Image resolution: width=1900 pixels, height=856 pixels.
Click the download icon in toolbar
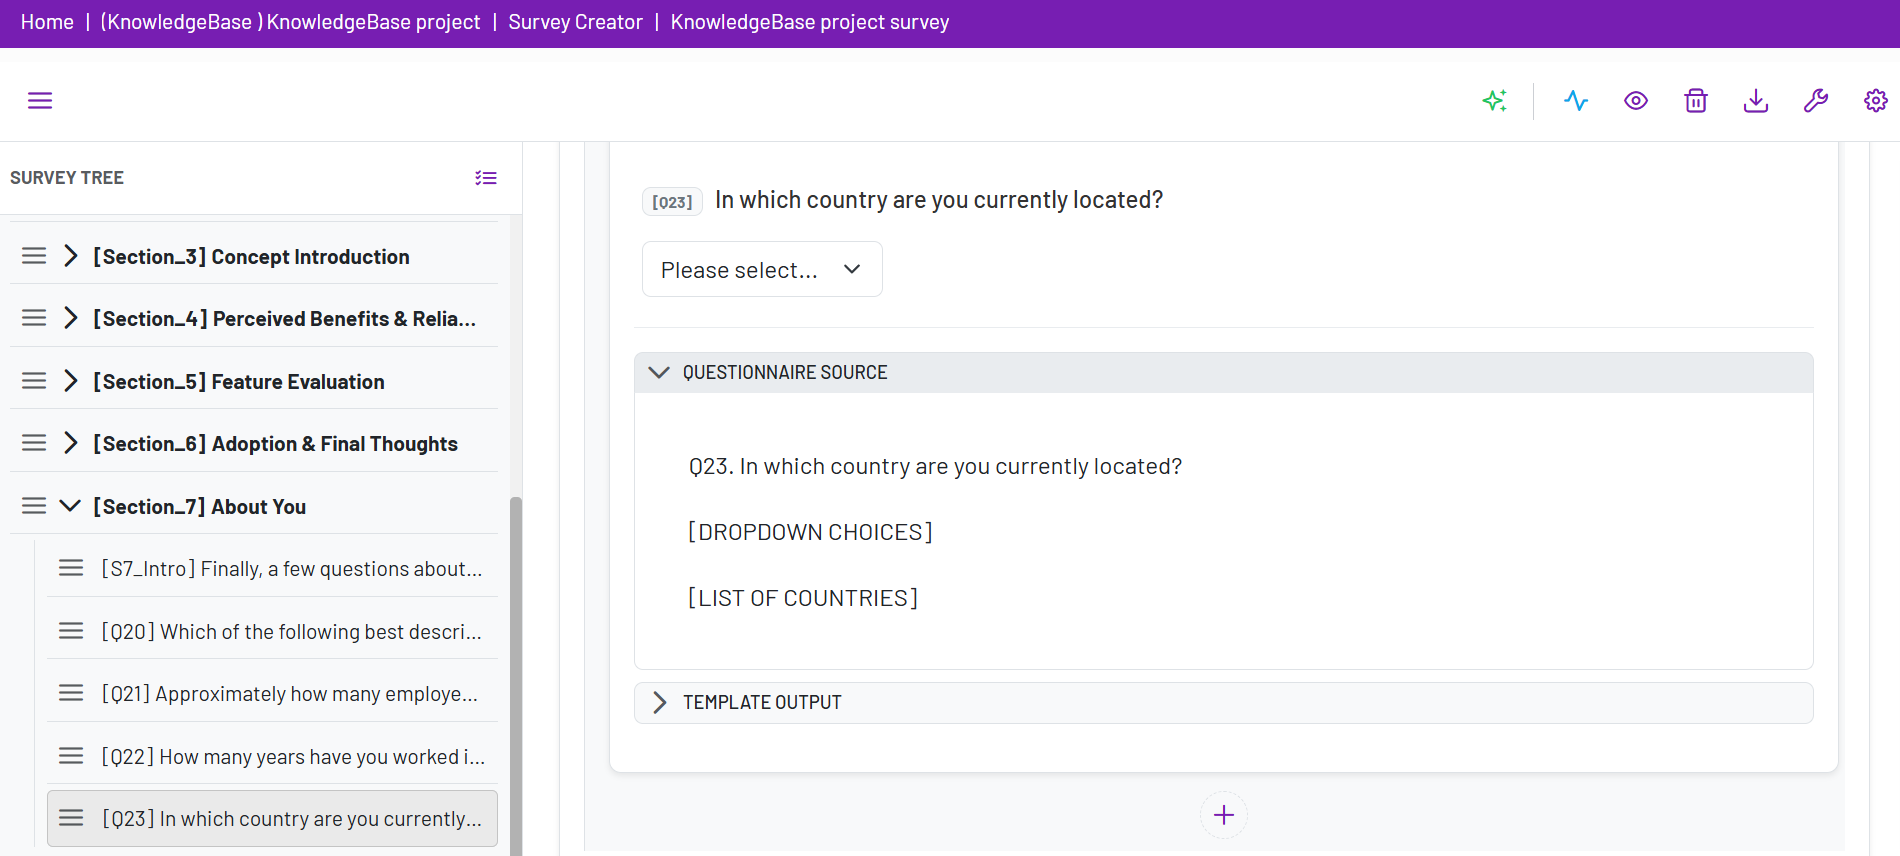[x=1756, y=100]
